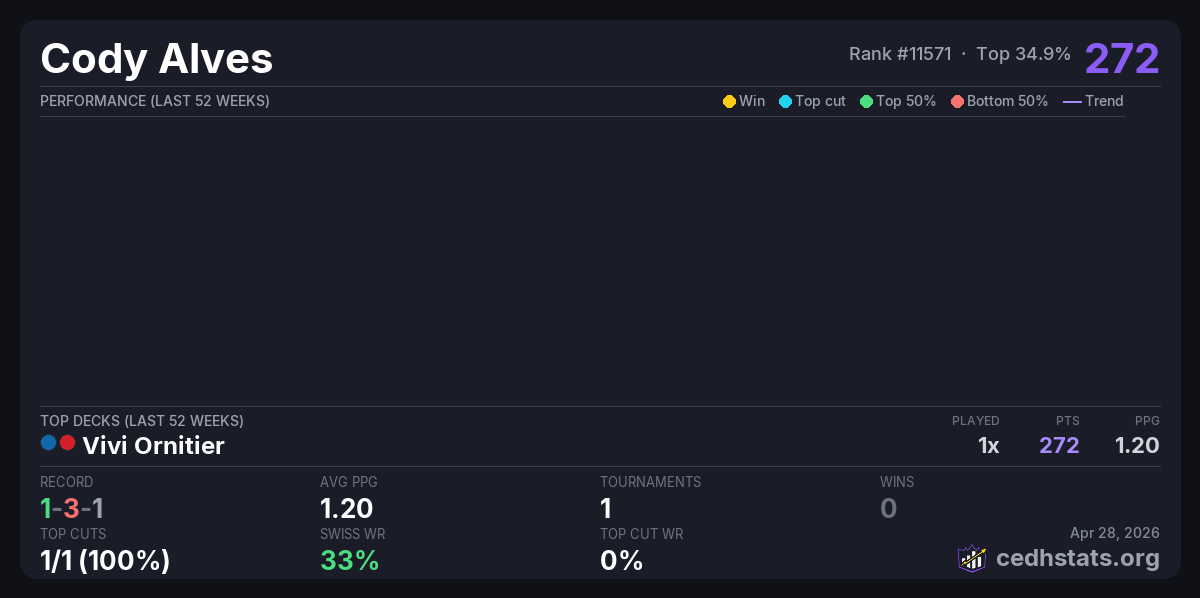Click the blue mana color dot
1200x598 pixels.
pyautogui.click(x=48, y=443)
